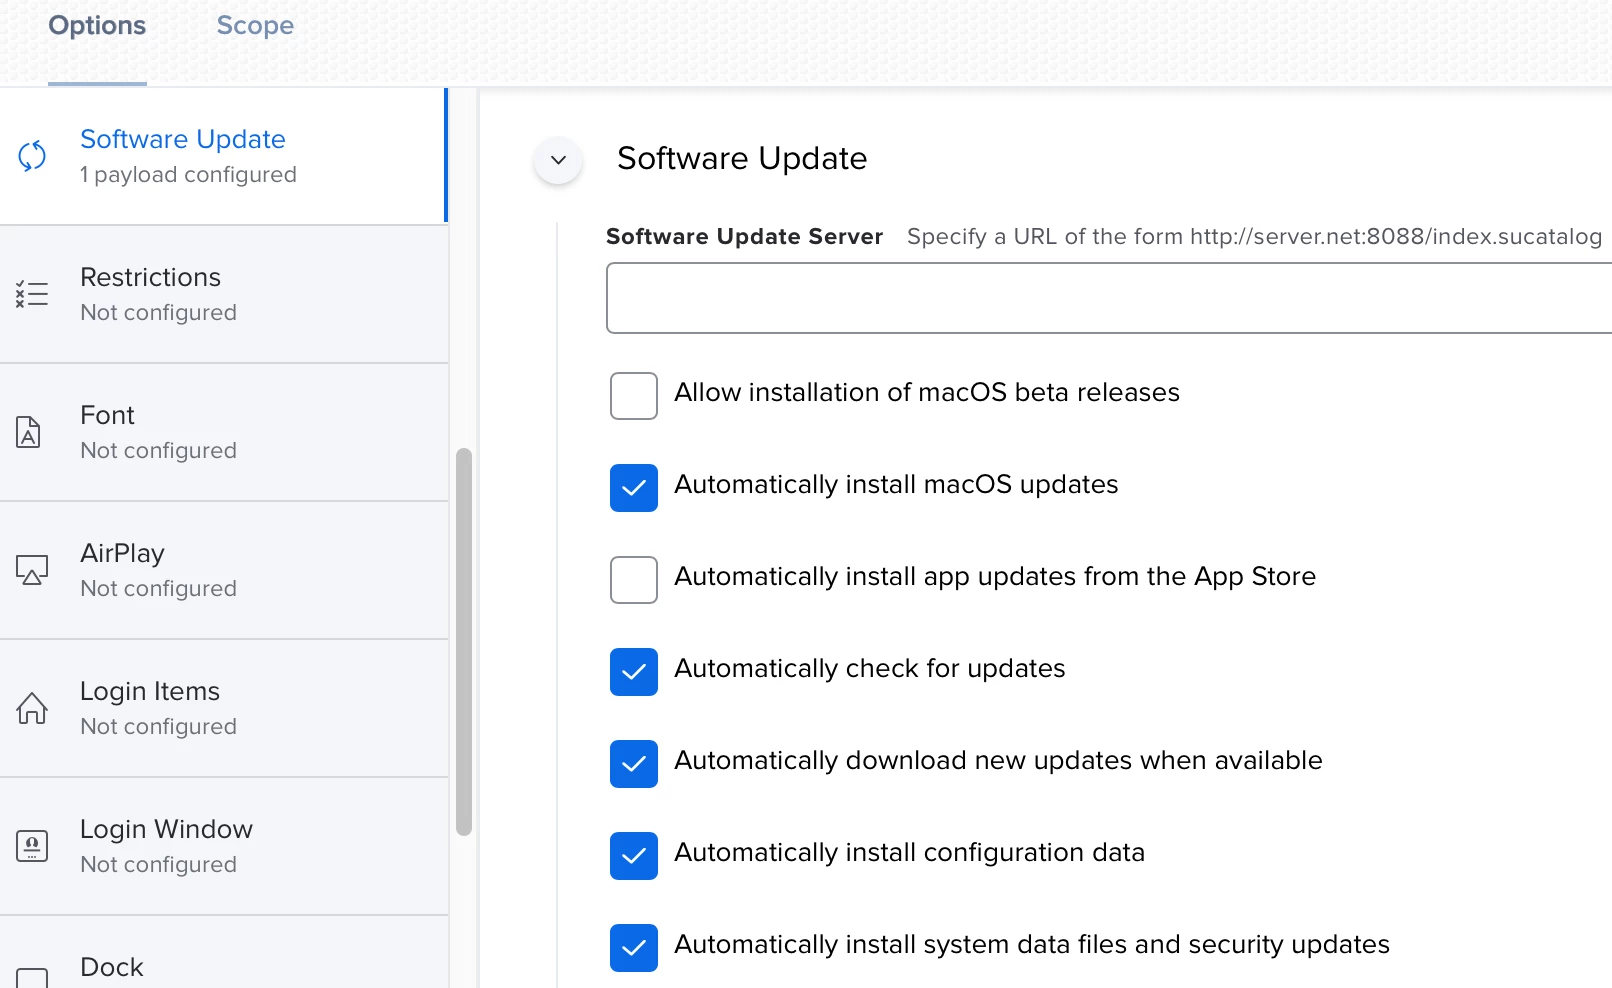Collapse the Software Update section chevron
The image size is (1612, 988).
coord(558,160)
